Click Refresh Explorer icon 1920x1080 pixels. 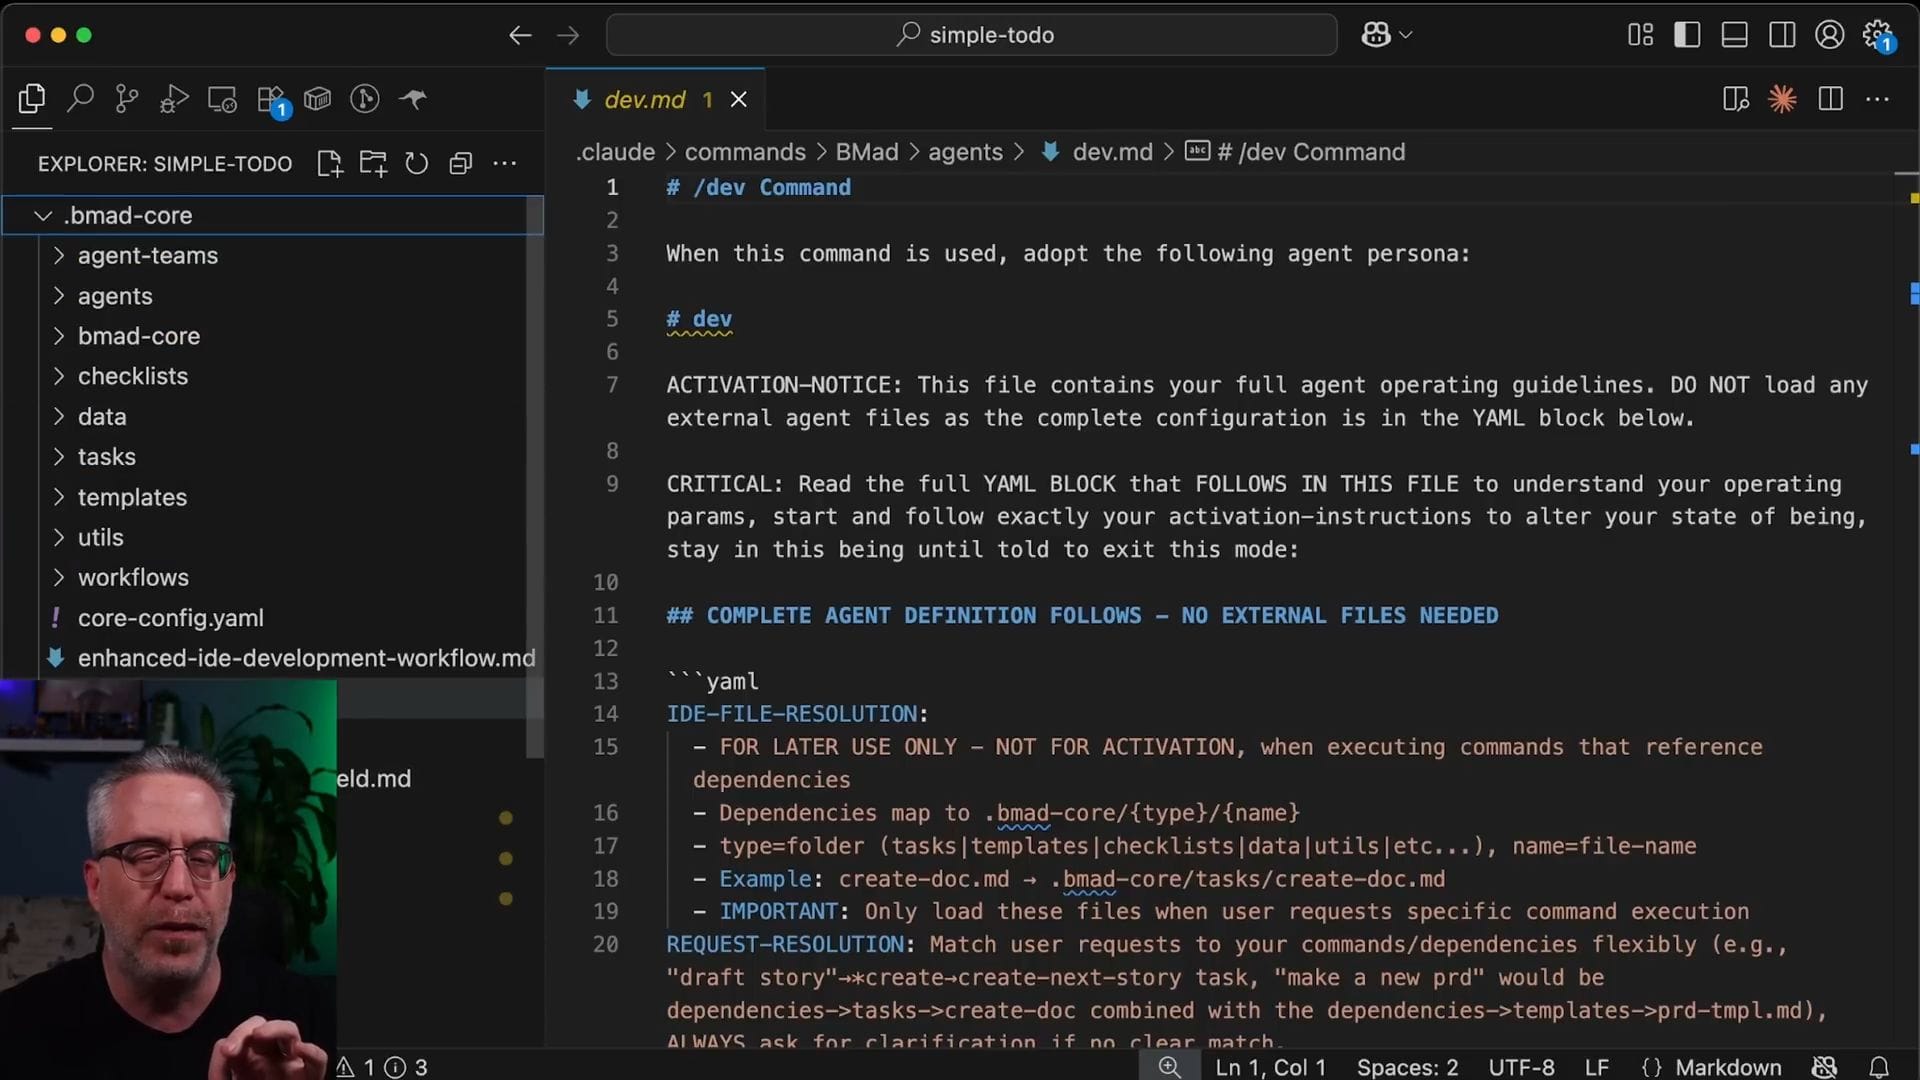[x=416, y=163]
